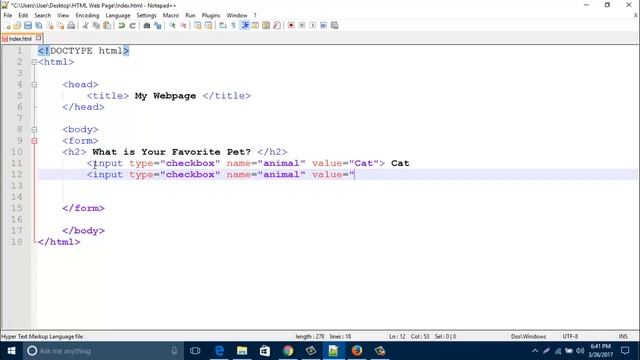The image size is (640, 360).
Task: Open Find with the binoculars icon
Action: [x=147, y=26]
